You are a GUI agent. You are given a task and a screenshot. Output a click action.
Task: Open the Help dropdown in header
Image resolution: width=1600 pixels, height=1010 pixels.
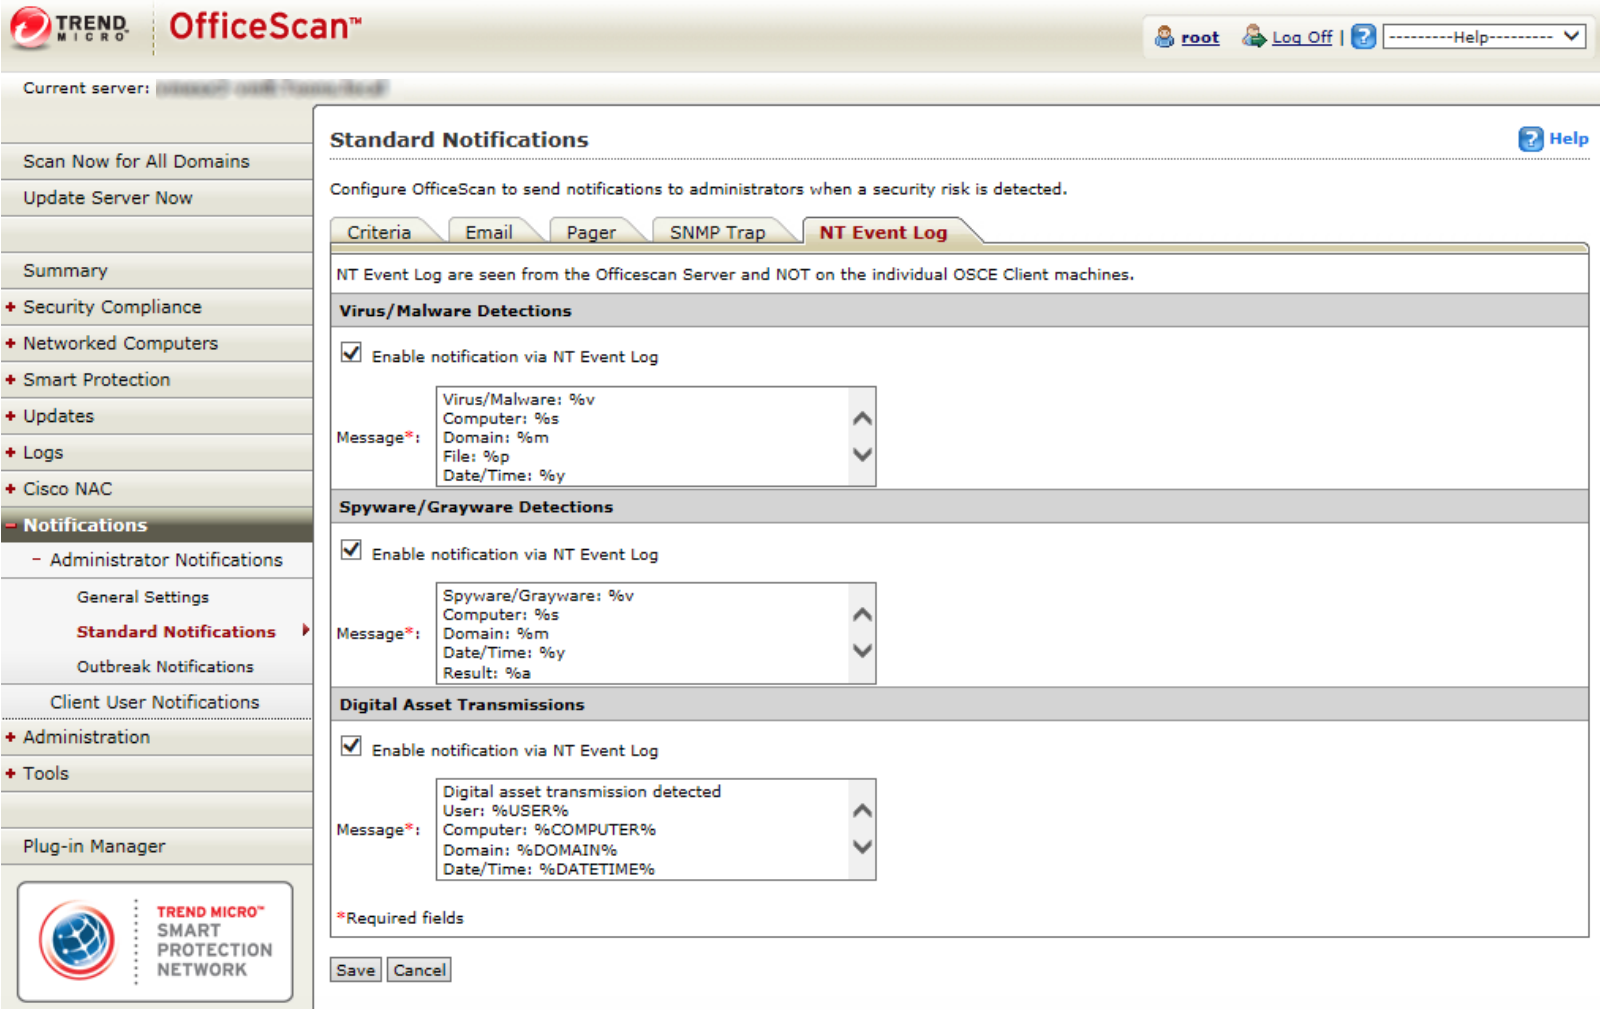pos(1484,37)
